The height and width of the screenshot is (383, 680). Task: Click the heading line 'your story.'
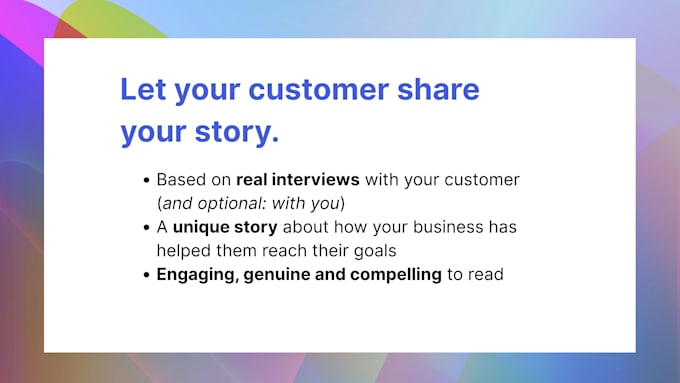(x=199, y=132)
